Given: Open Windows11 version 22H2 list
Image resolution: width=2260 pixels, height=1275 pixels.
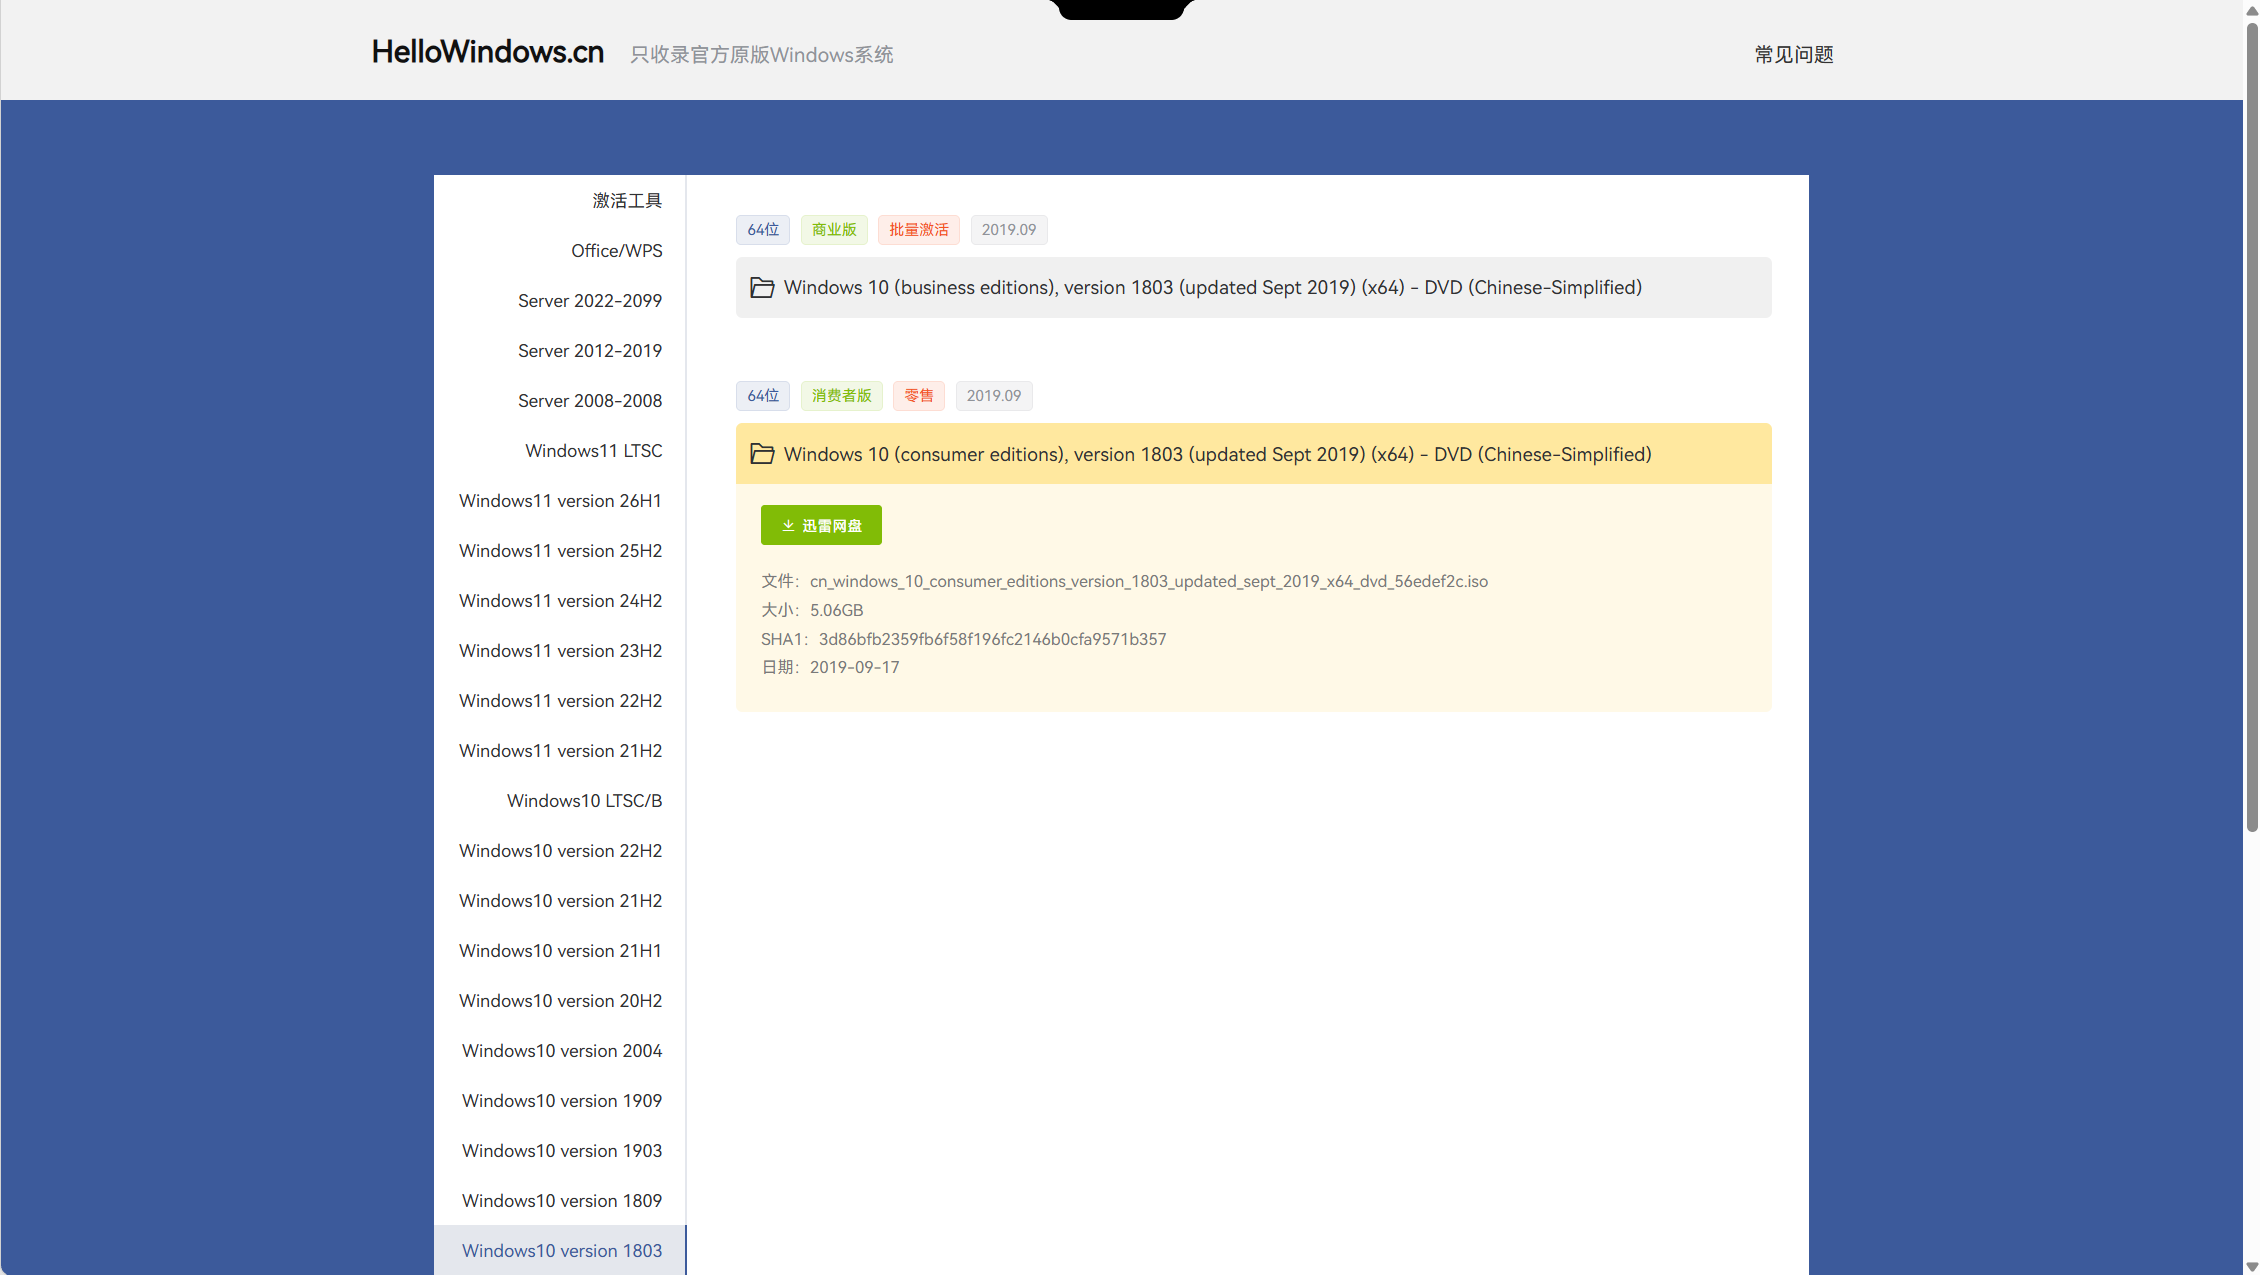Looking at the screenshot, I should [560, 700].
